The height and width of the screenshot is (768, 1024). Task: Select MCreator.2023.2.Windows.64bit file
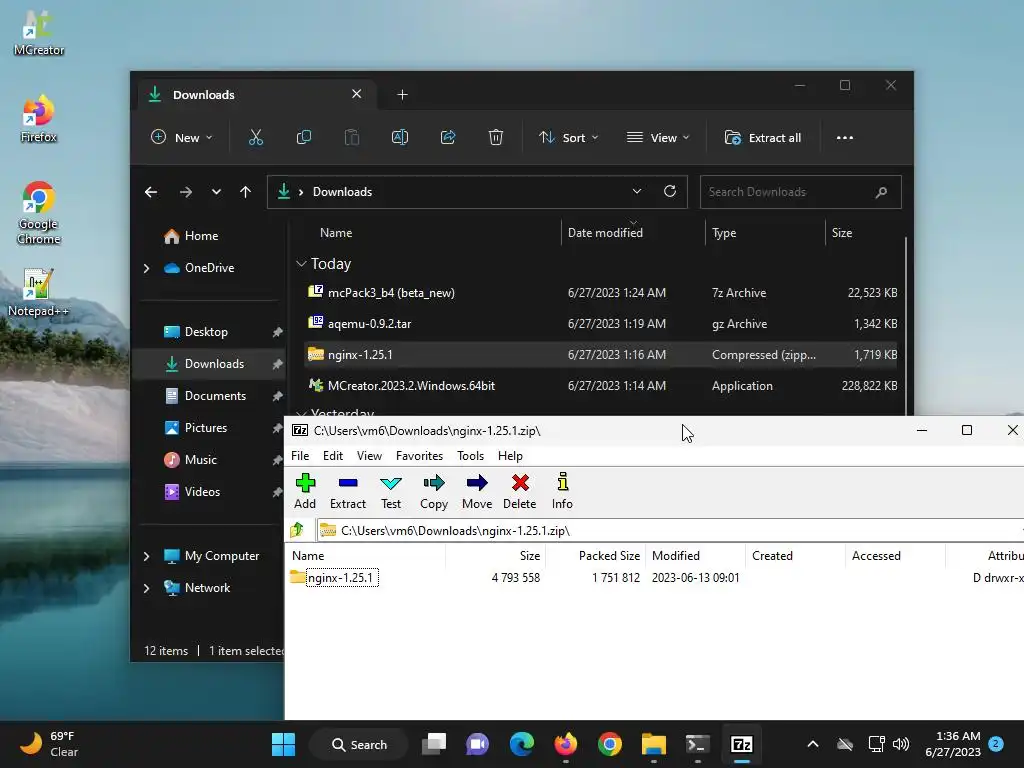coord(411,385)
